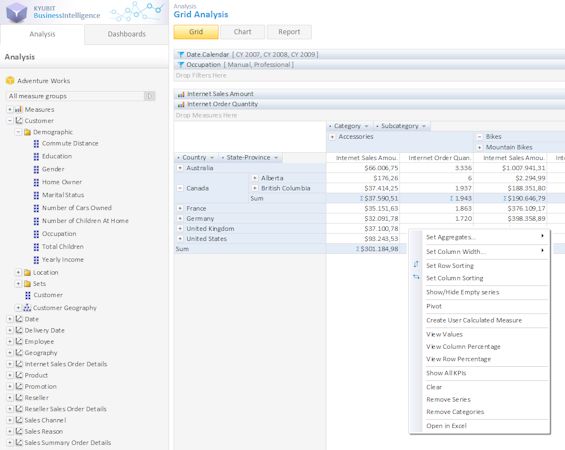Click the Commute Distance attribute icon

click(x=36, y=144)
